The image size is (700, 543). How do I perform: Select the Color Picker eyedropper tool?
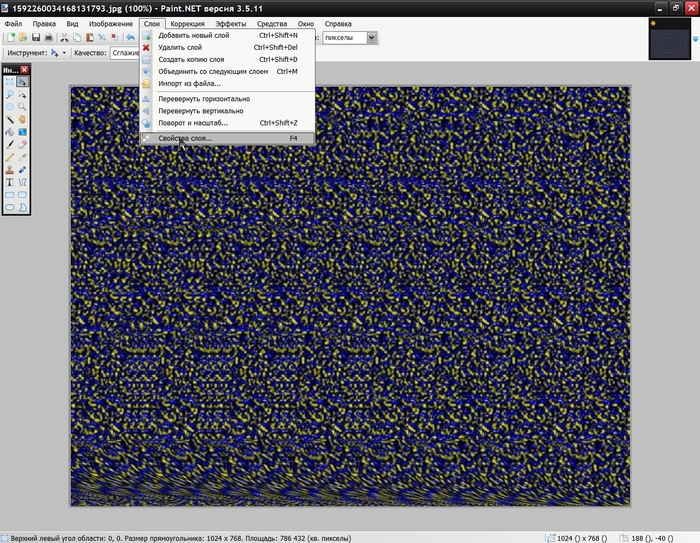(22, 157)
